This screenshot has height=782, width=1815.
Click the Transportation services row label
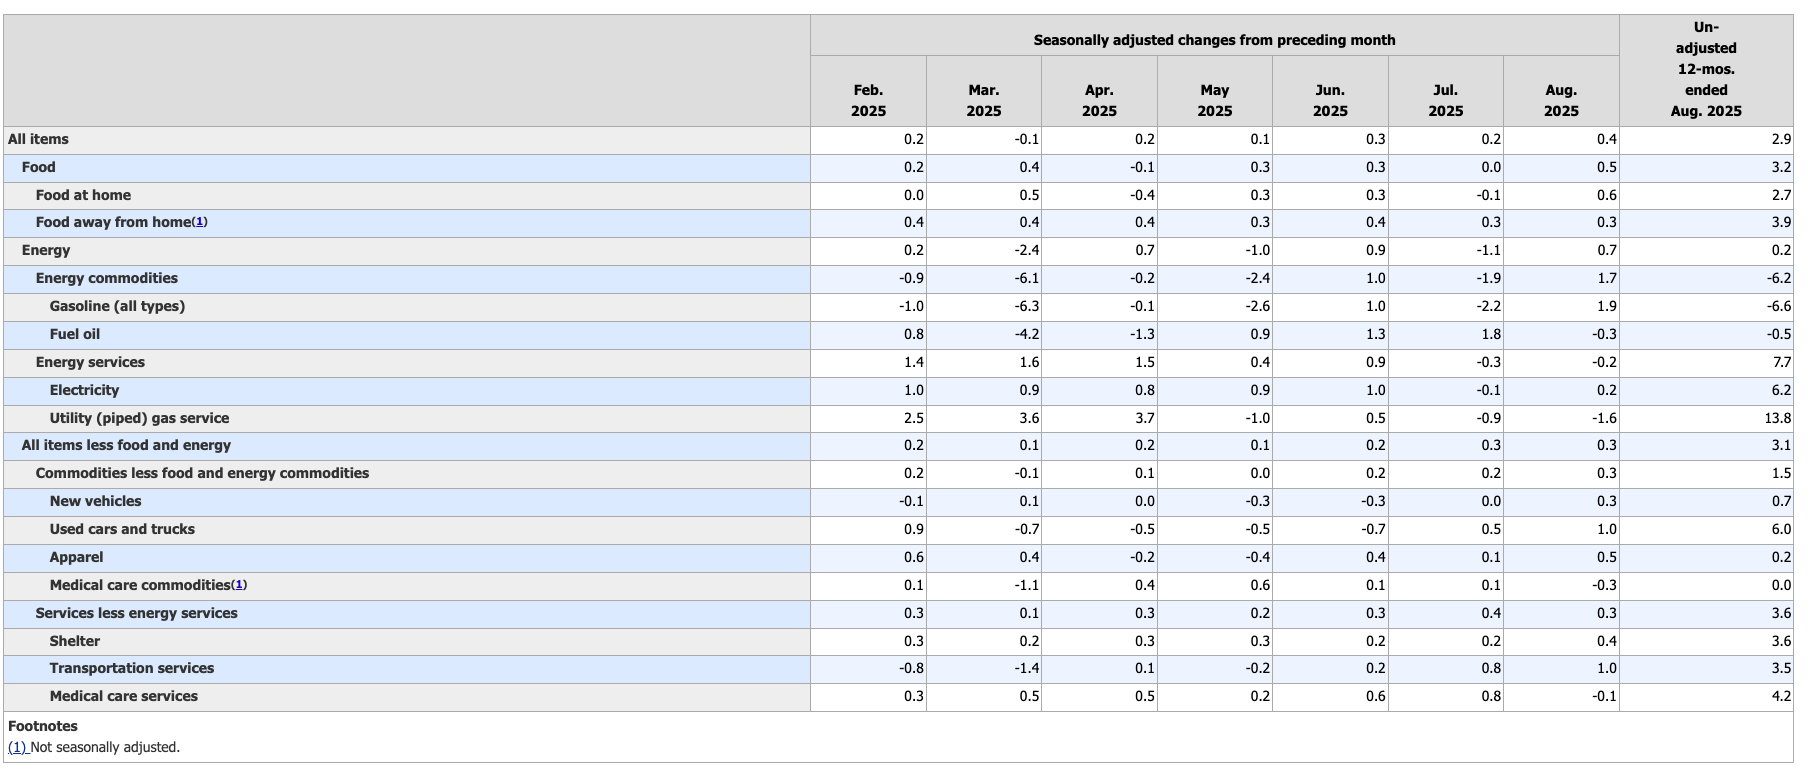point(132,668)
